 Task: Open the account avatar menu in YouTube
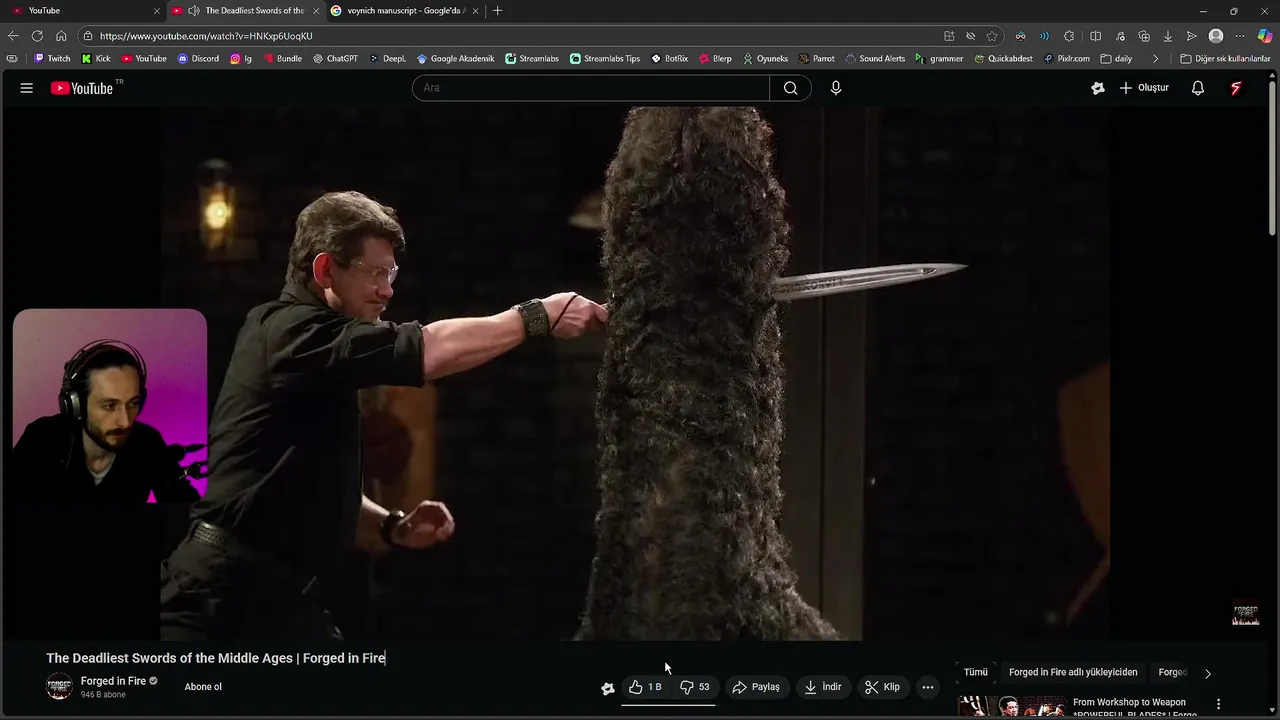pos(1236,88)
